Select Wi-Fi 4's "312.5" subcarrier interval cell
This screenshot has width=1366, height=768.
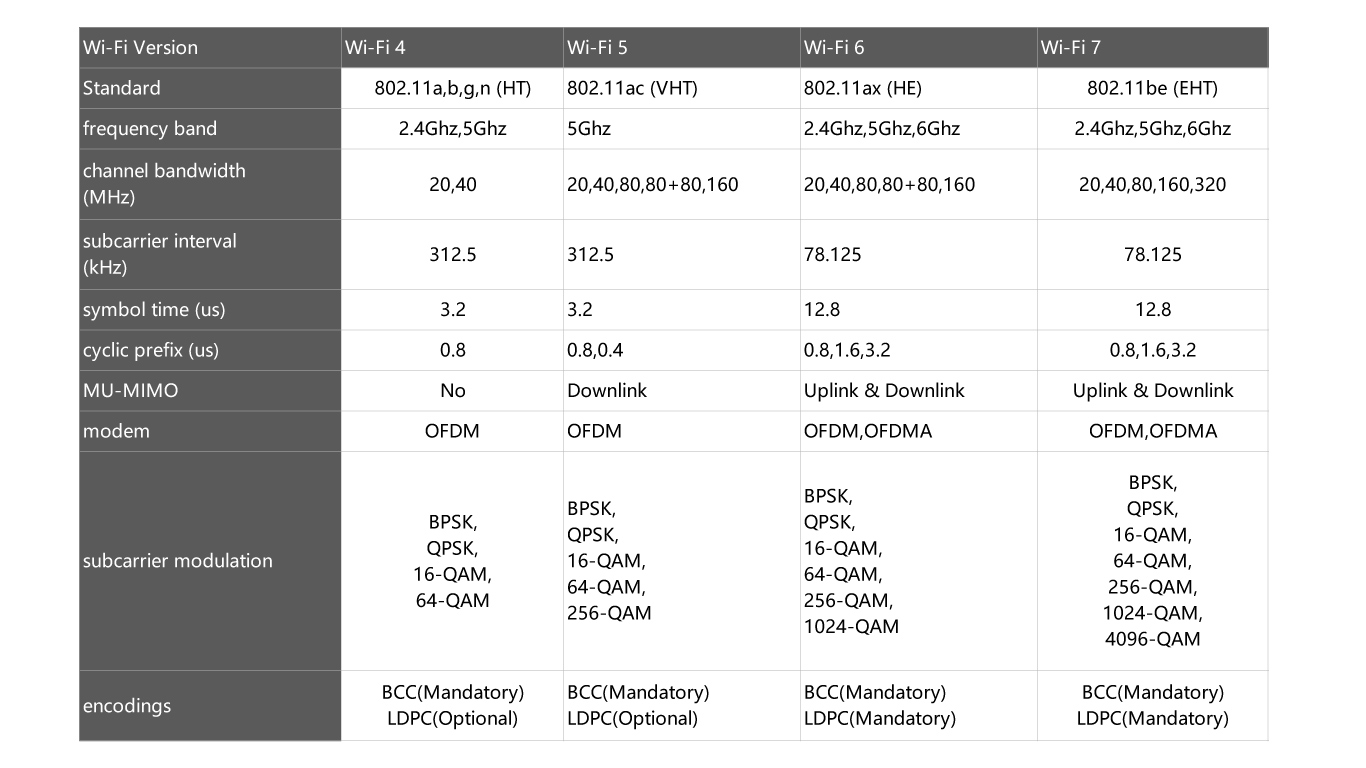coord(452,254)
